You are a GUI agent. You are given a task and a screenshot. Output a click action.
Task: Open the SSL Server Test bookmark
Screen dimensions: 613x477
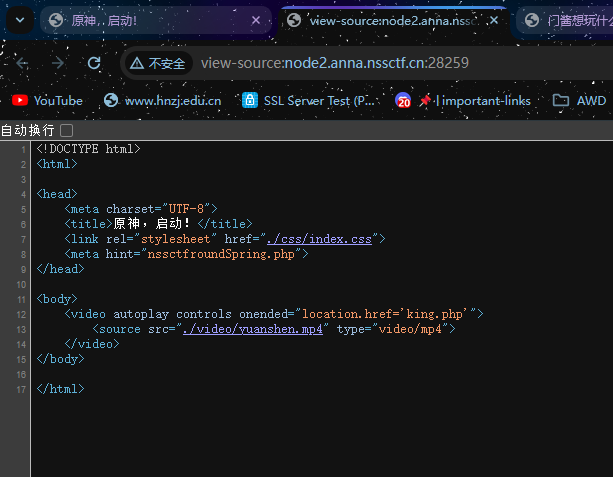tap(308, 101)
